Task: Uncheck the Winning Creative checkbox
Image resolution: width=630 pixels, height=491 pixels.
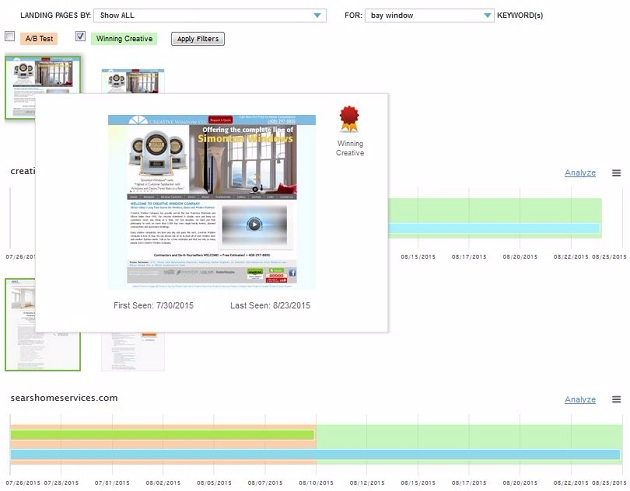Action: (80, 37)
